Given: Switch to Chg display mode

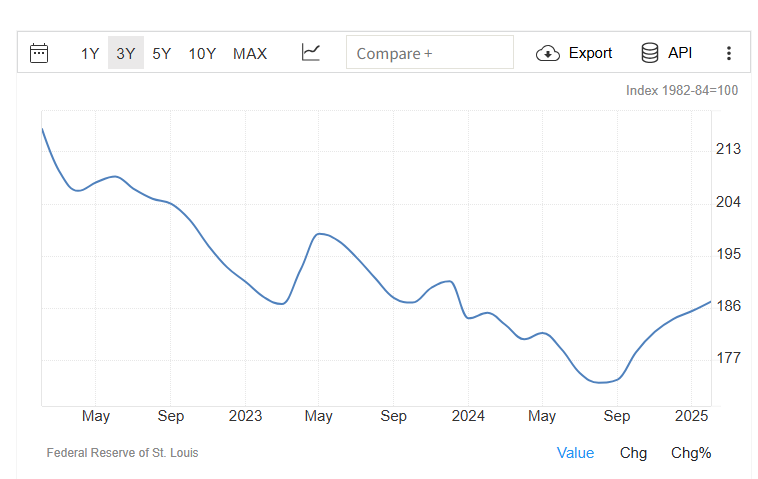Looking at the screenshot, I should (x=633, y=453).
